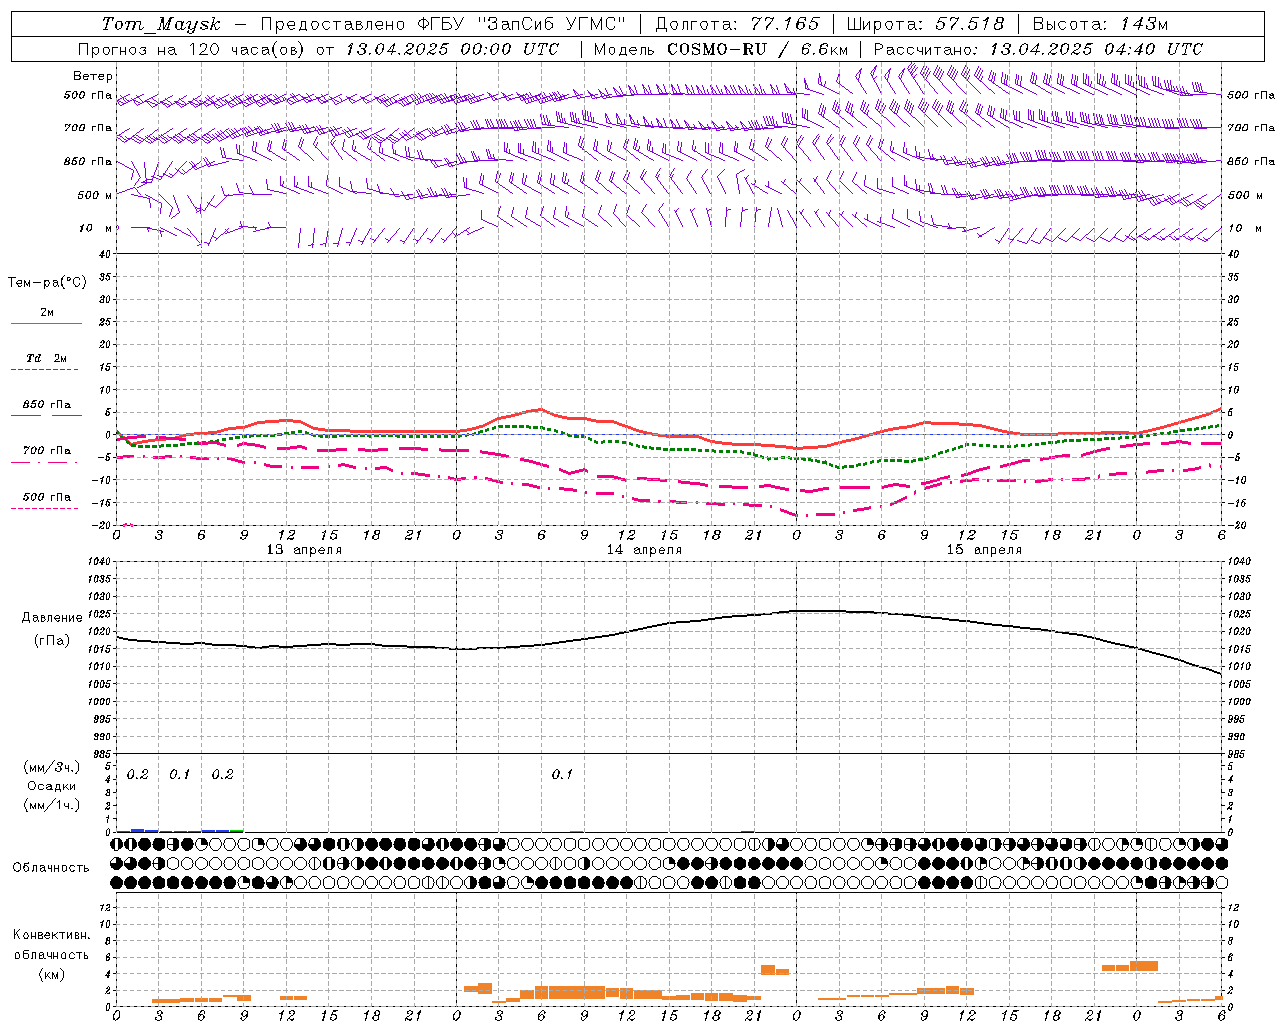Click the '(гПа)' unit under Давление
Screen dimensions: 1280x1024
click(52, 641)
